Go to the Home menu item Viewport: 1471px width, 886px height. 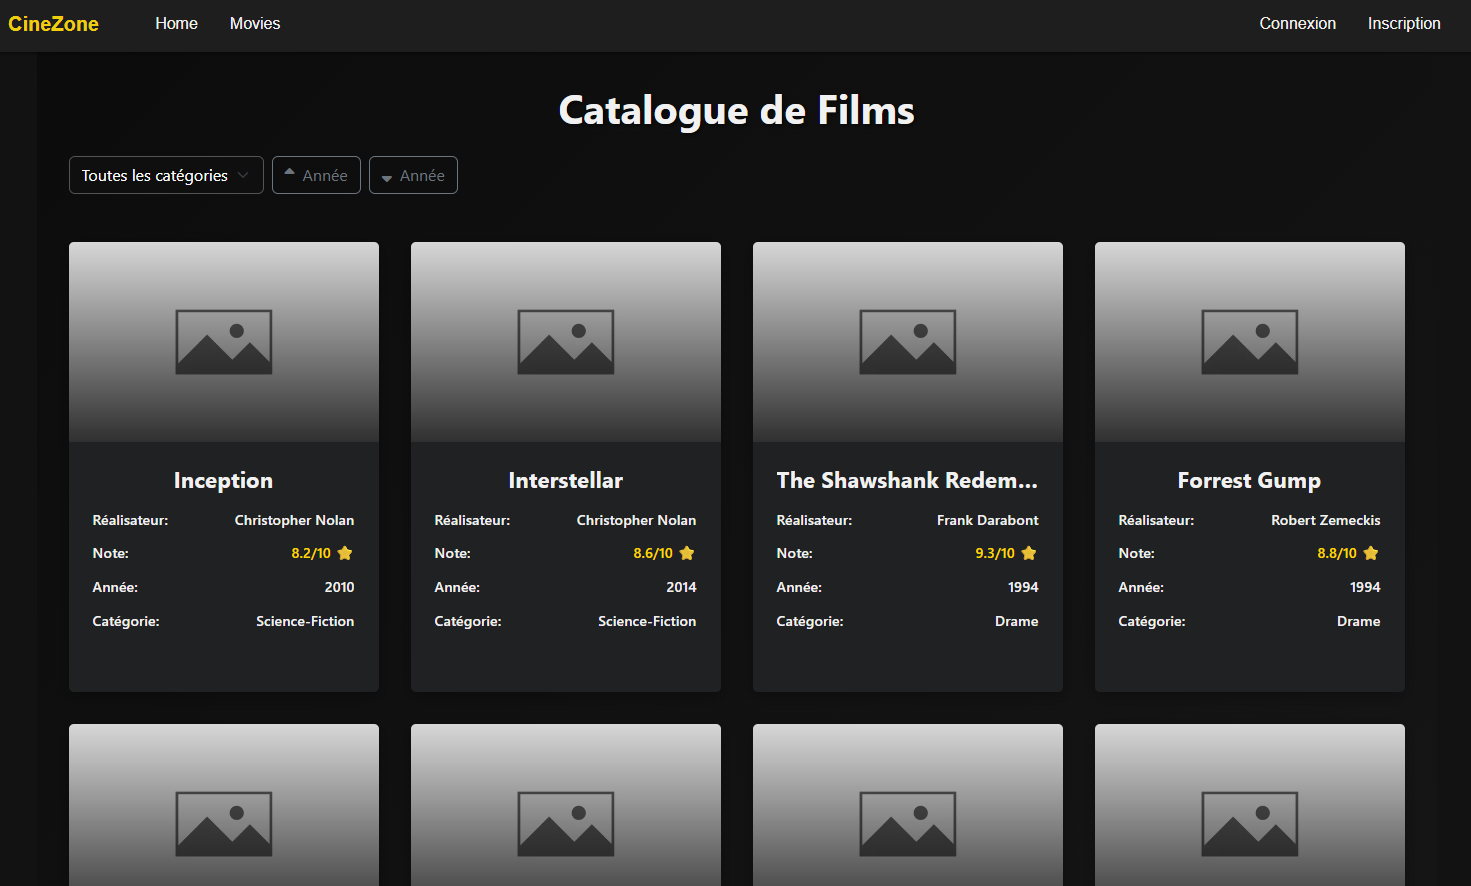(x=176, y=23)
